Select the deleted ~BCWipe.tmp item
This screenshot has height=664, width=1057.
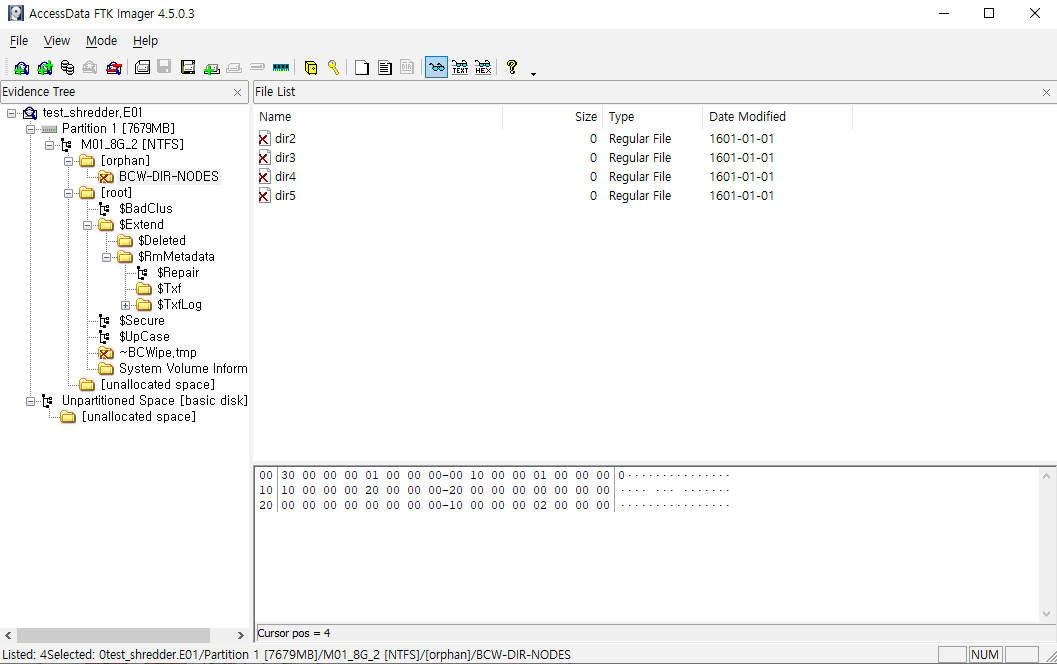[158, 353]
